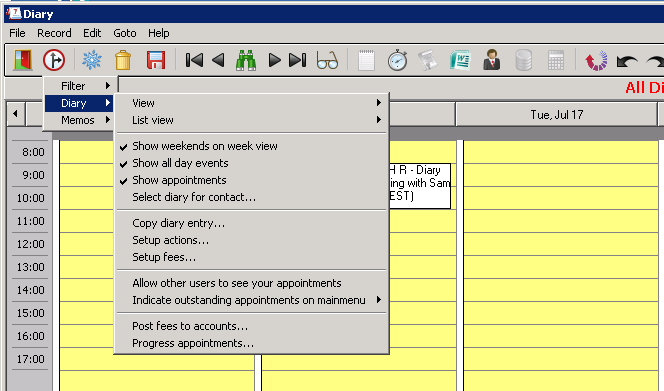Click the businessman contact icon
The image size is (664, 391).
[x=492, y=60]
